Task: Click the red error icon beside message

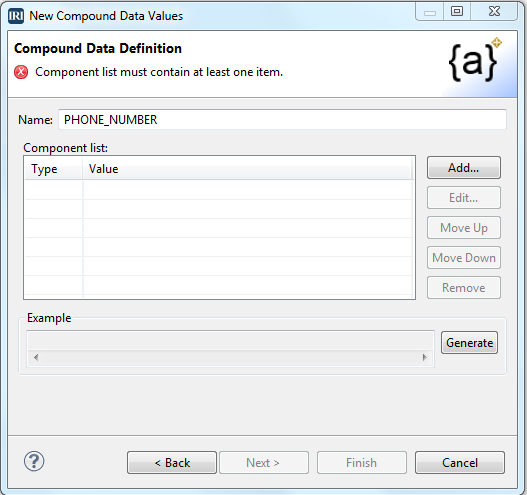Action: coord(21,72)
